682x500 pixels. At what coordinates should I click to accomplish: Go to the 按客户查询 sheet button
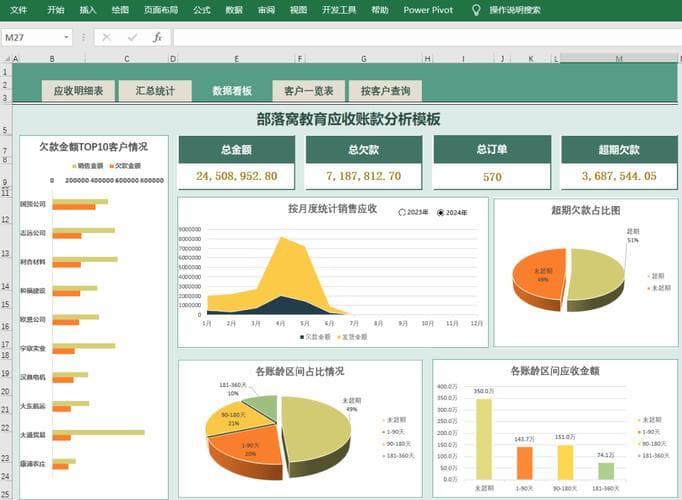(x=385, y=91)
